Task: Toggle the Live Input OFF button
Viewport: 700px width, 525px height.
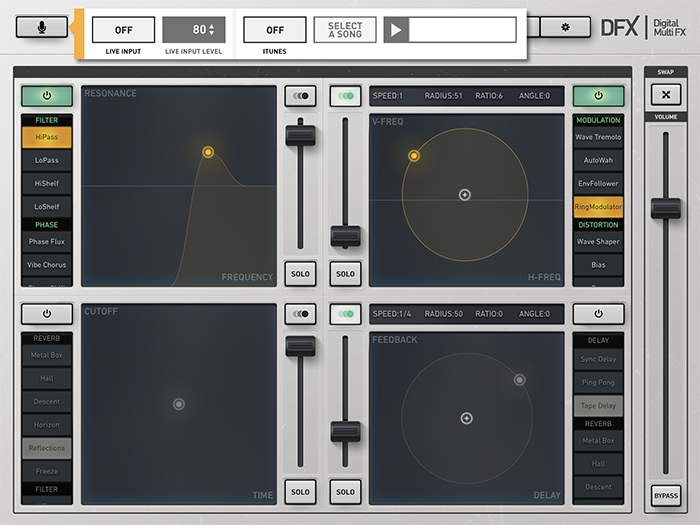Action: click(124, 30)
